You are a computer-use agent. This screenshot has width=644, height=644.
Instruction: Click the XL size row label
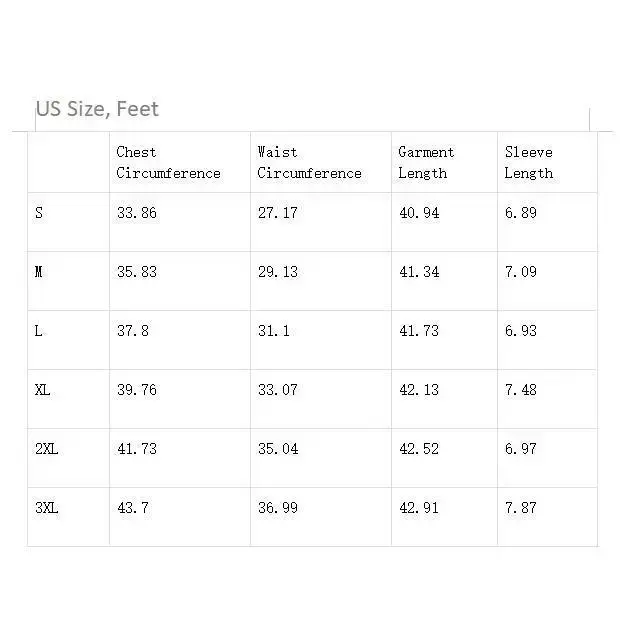coord(42,390)
